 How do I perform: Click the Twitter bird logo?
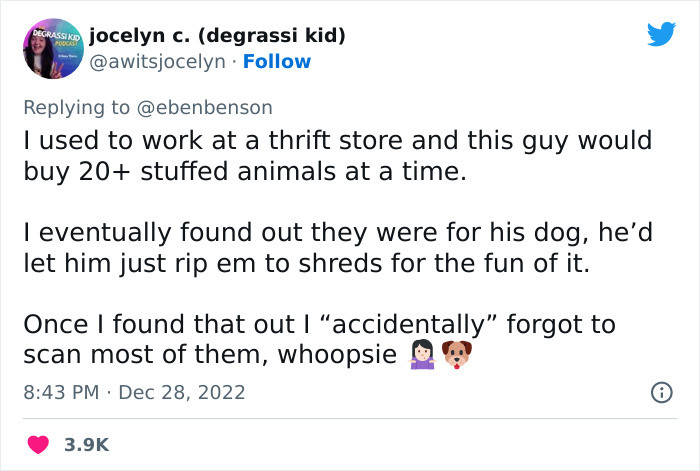coord(660,34)
